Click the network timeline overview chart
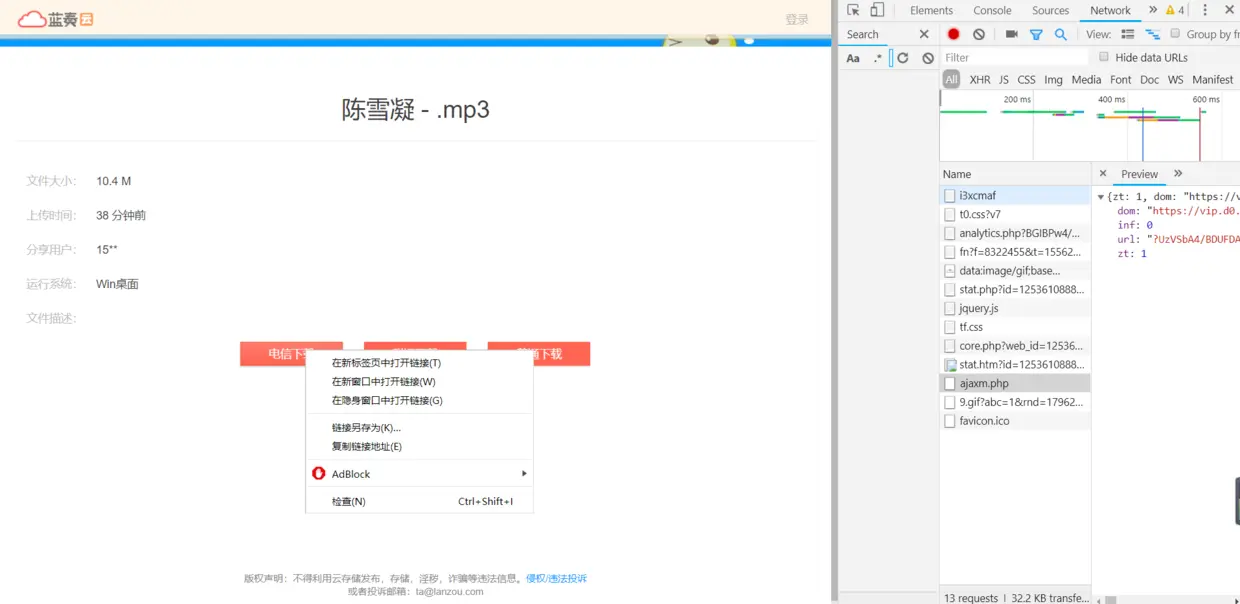 [x=1089, y=125]
